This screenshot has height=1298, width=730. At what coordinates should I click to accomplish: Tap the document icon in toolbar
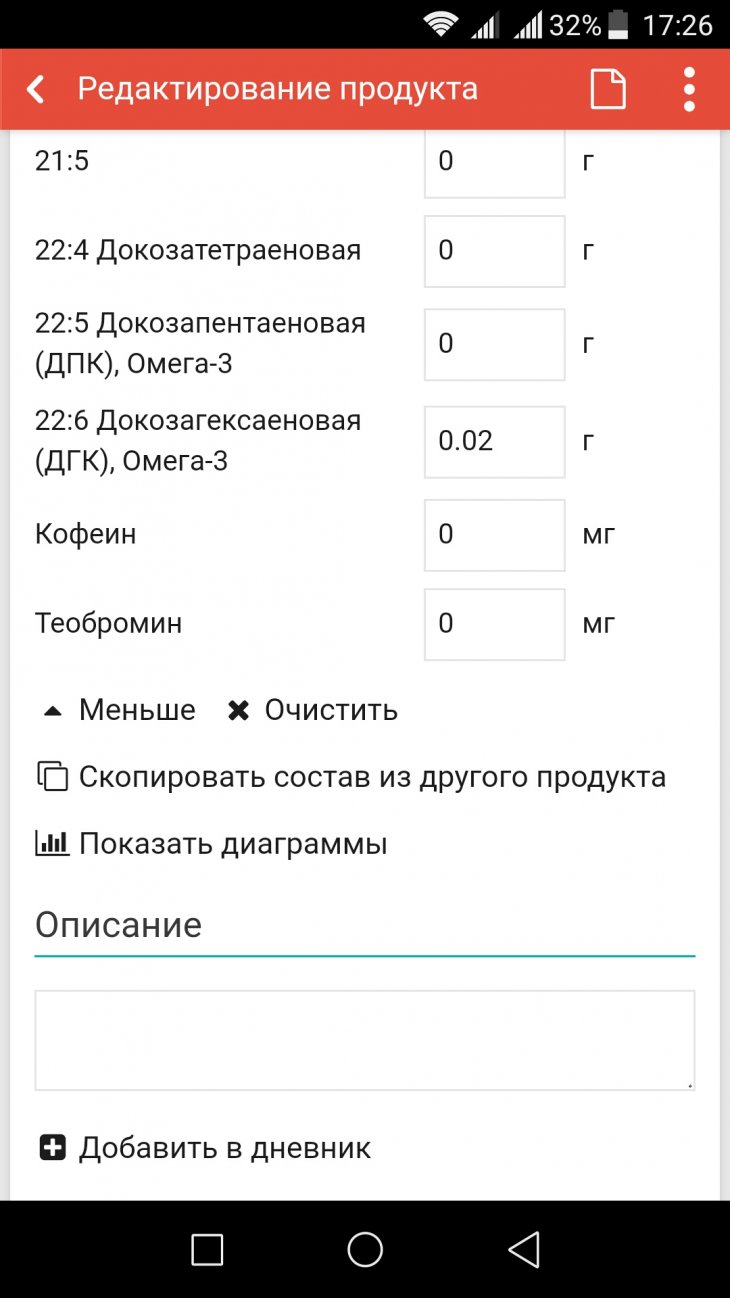[x=607, y=90]
